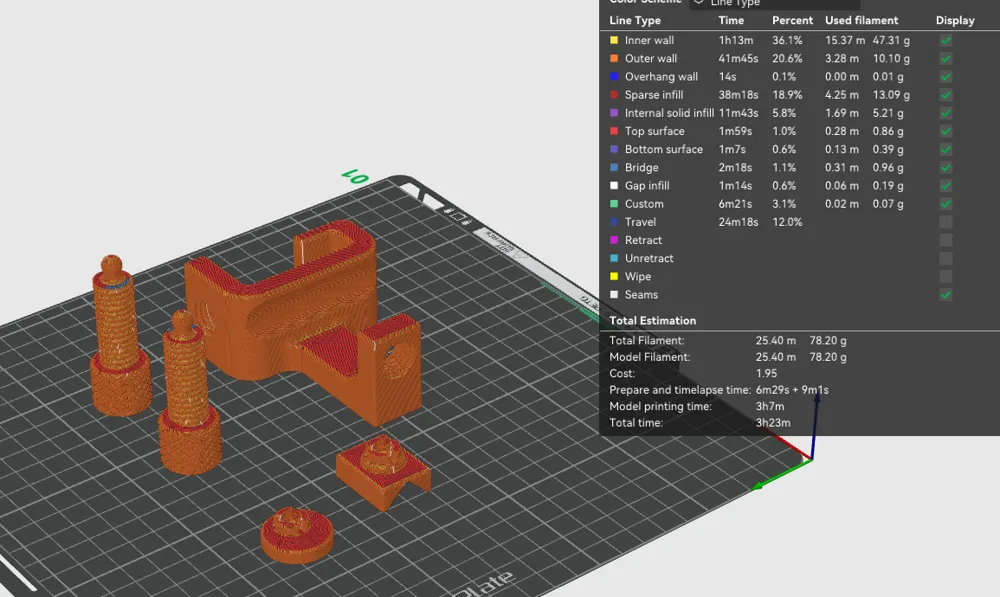
Task: Turn on Wipe display checkbox
Action: point(946,277)
